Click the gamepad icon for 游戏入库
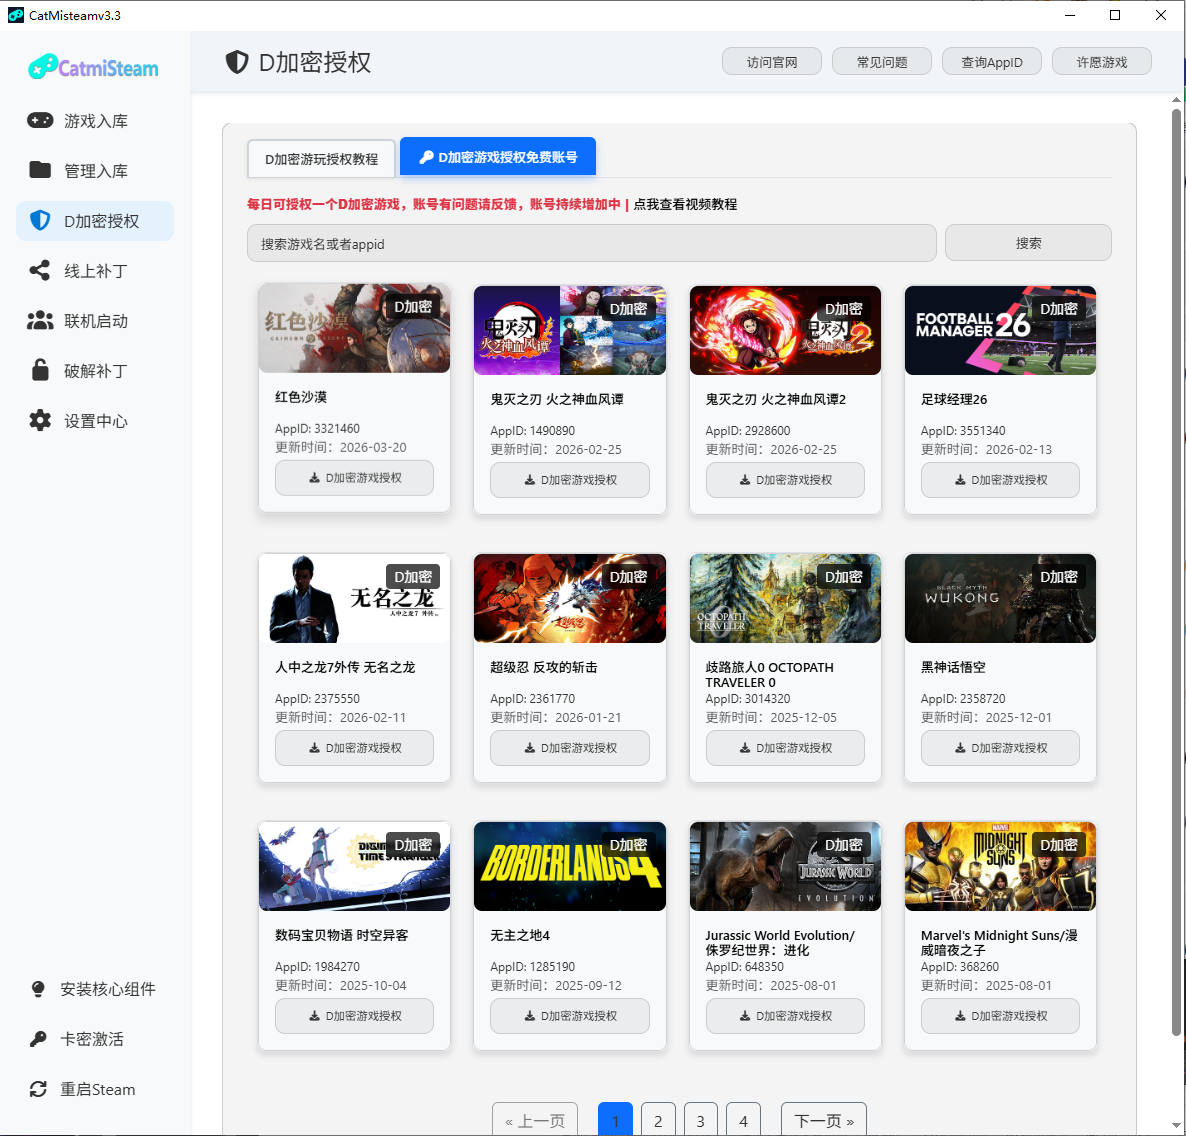 pos(40,120)
